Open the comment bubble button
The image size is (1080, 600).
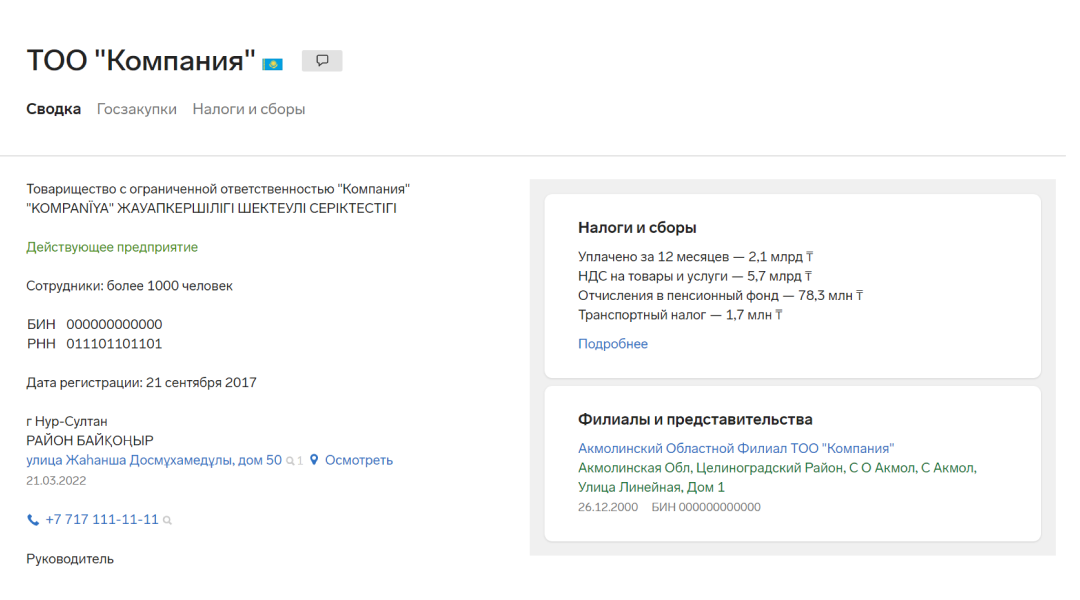[x=322, y=61]
